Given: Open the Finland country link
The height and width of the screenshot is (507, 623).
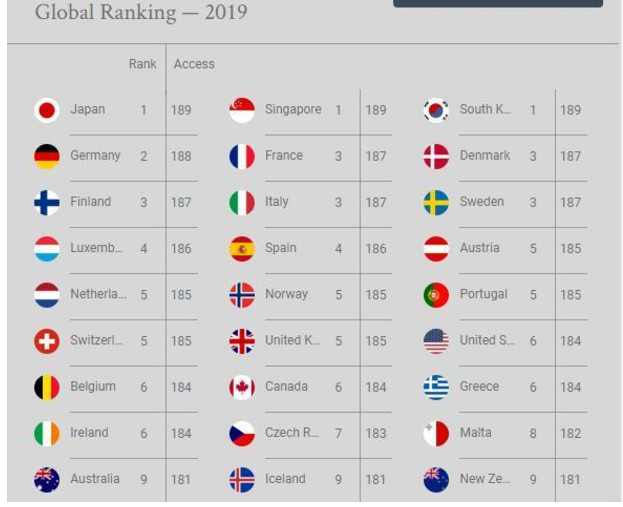Looking at the screenshot, I should pos(90,202).
